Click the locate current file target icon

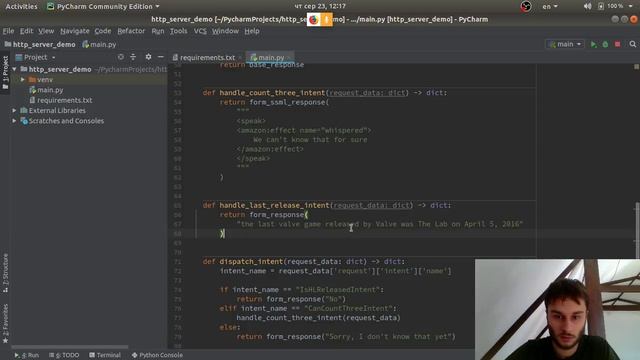(120, 57)
